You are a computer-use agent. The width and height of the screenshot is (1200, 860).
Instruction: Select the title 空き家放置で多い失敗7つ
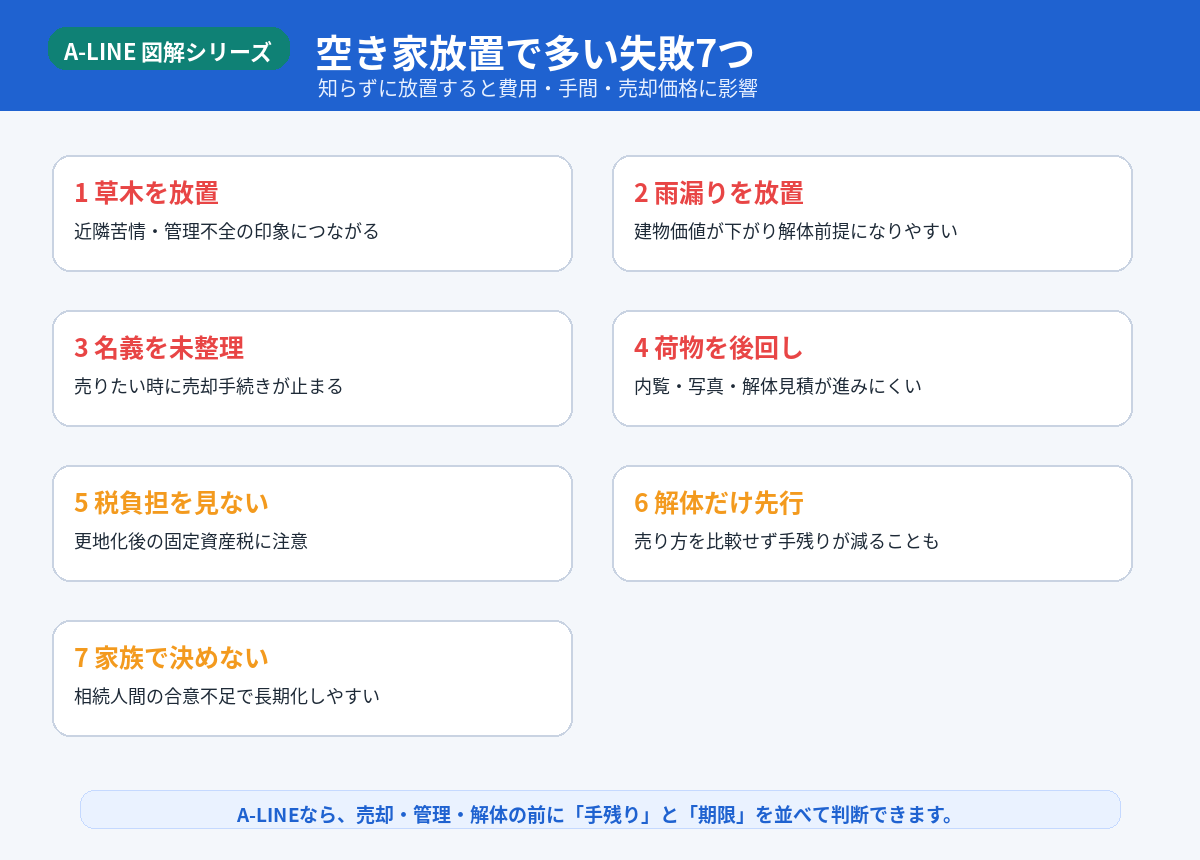[535, 52]
